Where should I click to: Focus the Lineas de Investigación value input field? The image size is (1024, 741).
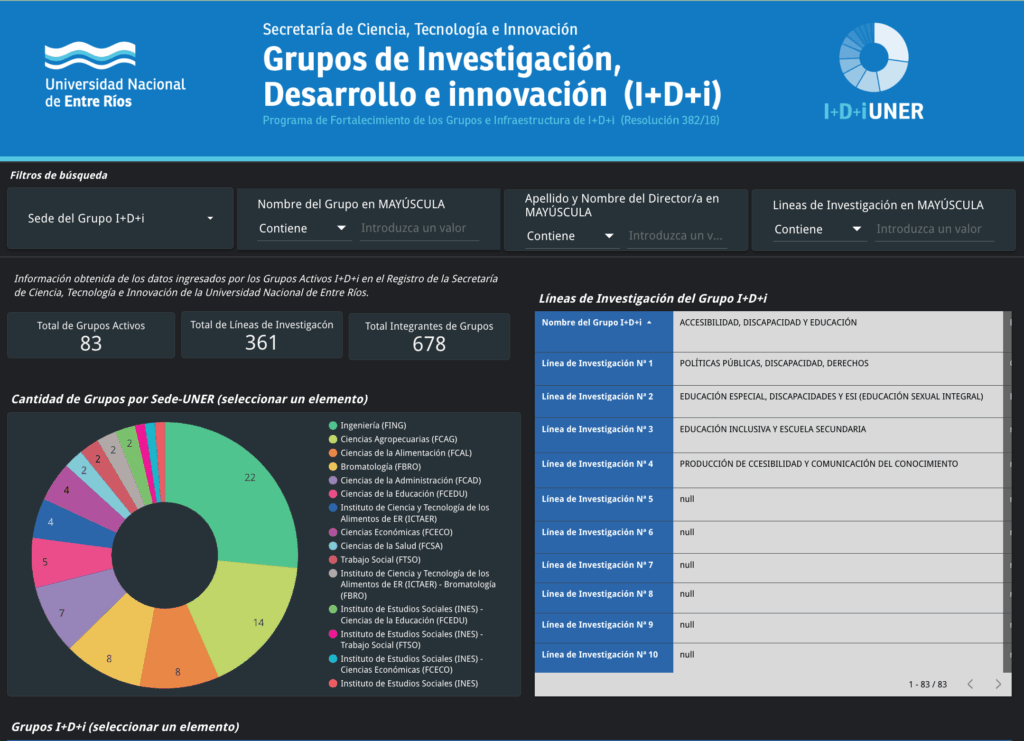tap(935, 229)
